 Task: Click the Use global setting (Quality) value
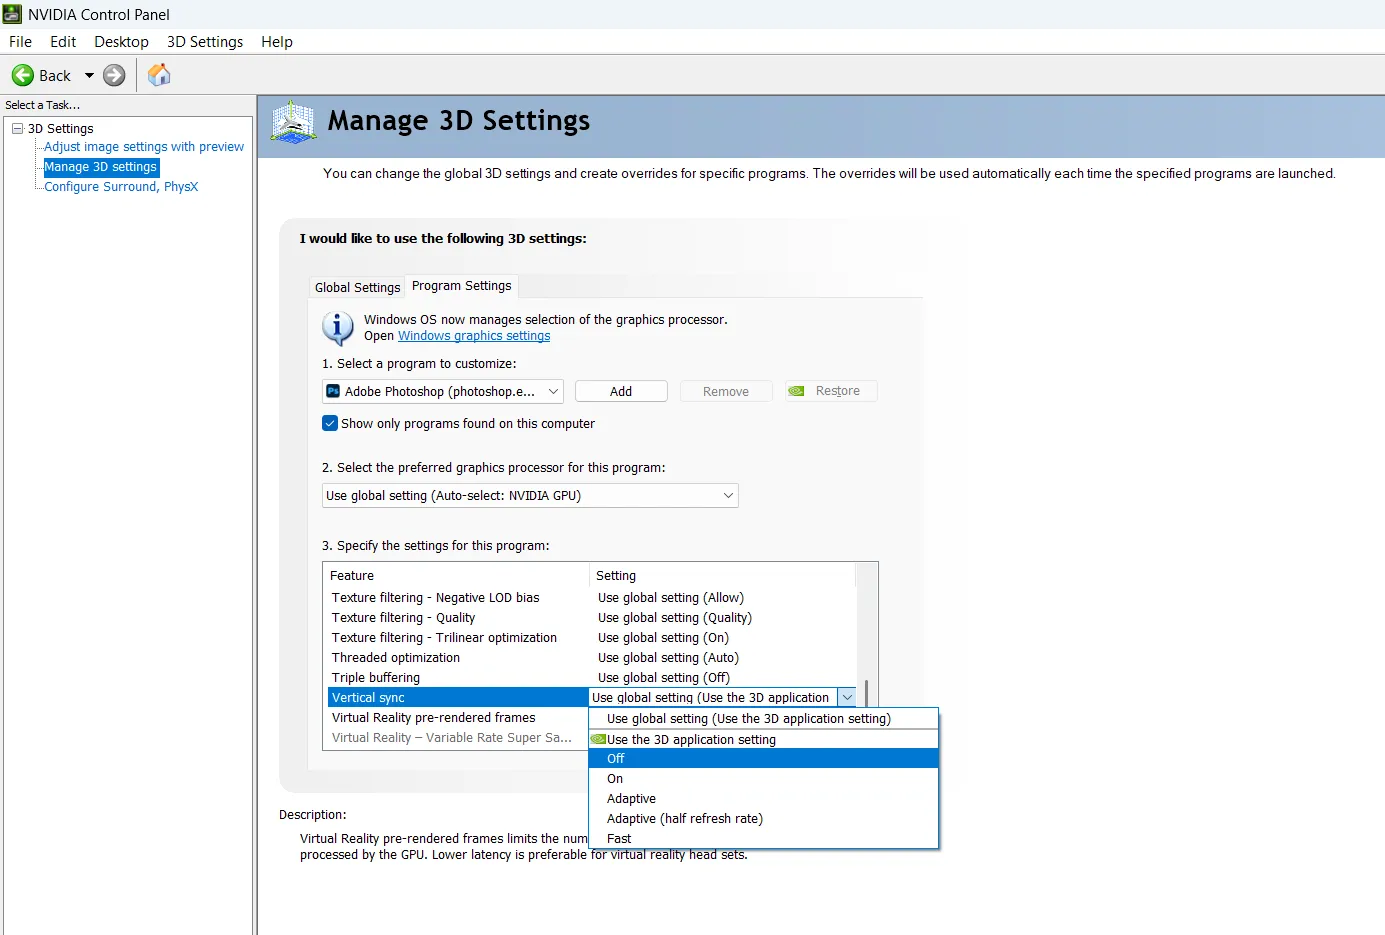675,617
